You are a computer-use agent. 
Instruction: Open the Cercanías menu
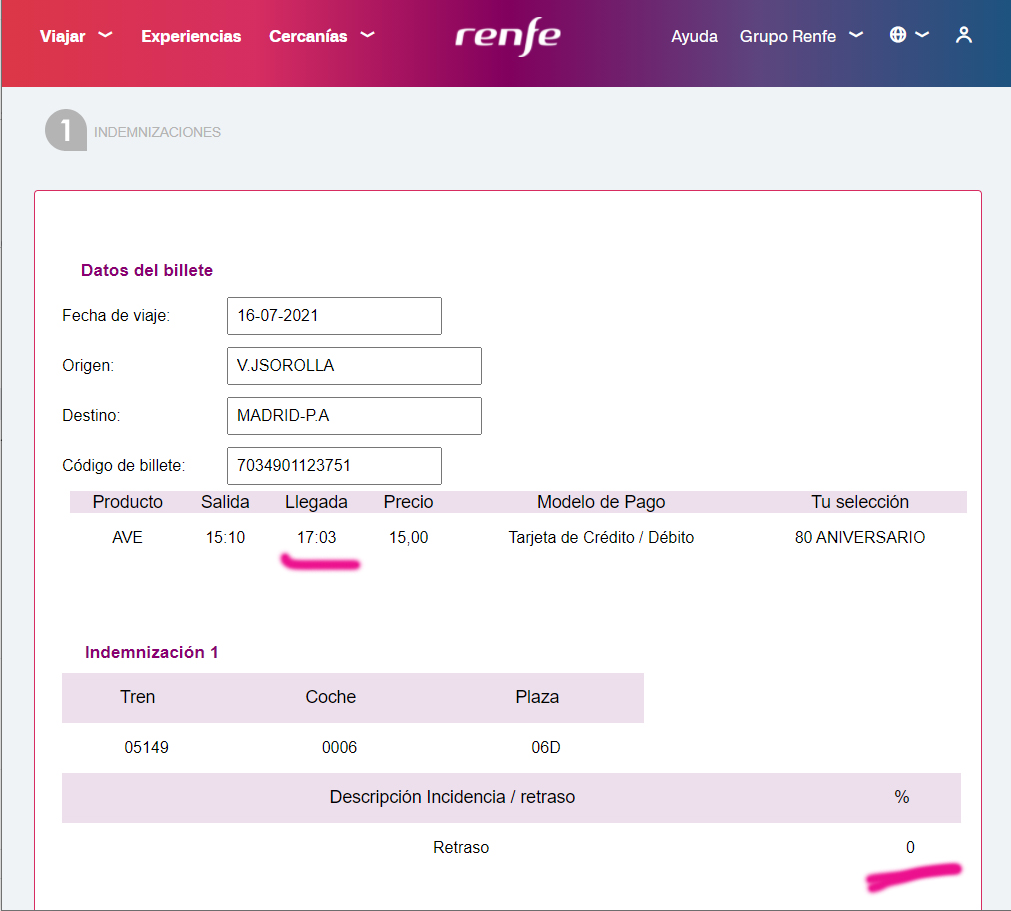coord(308,36)
